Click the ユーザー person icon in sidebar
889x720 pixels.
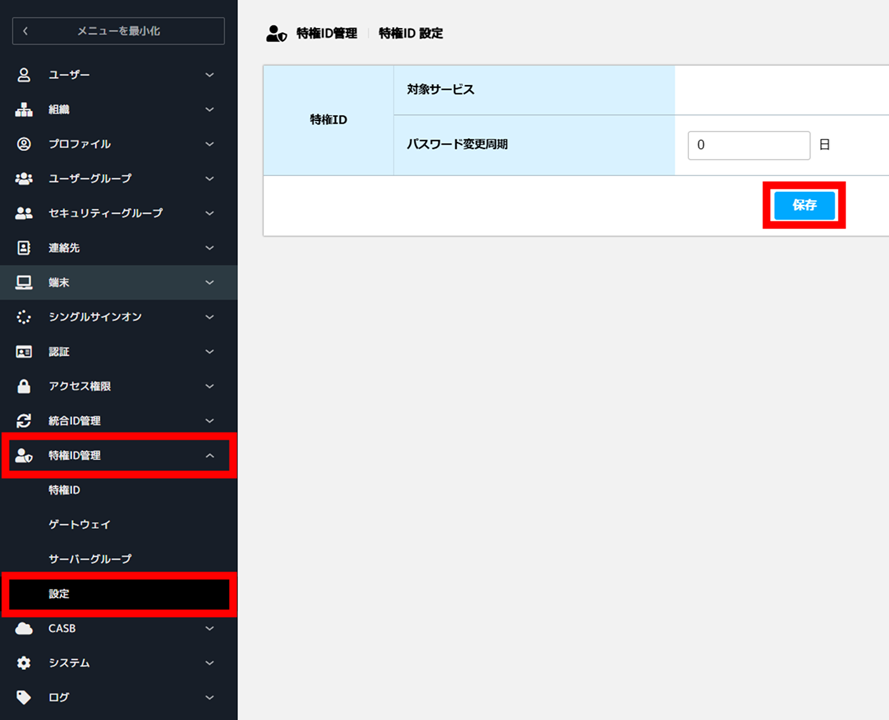point(24,75)
